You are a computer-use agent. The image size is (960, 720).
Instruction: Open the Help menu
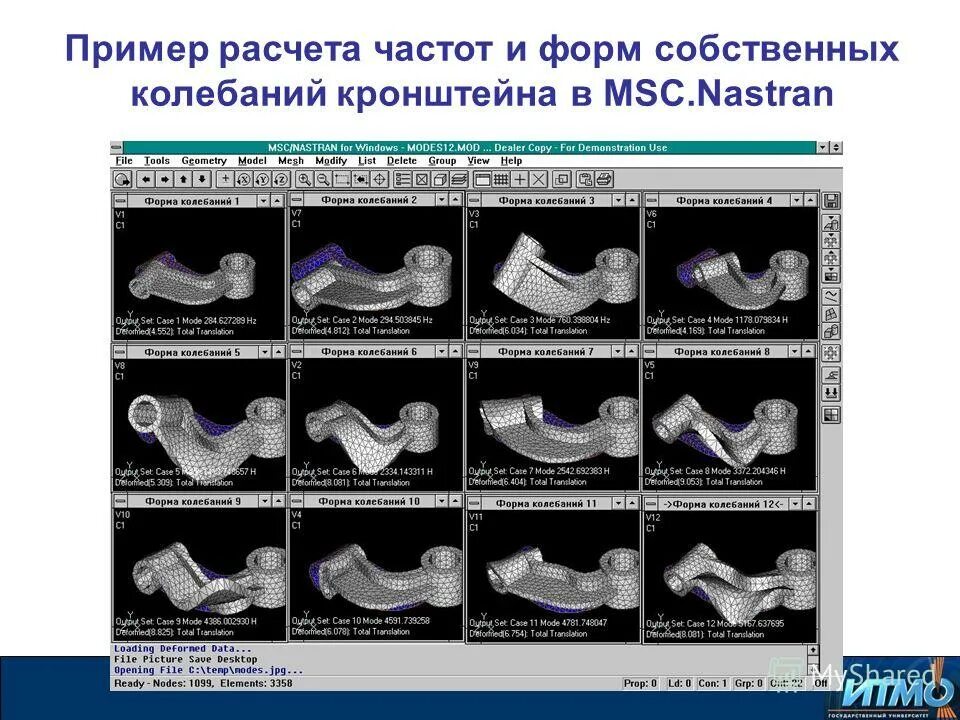[x=511, y=160]
